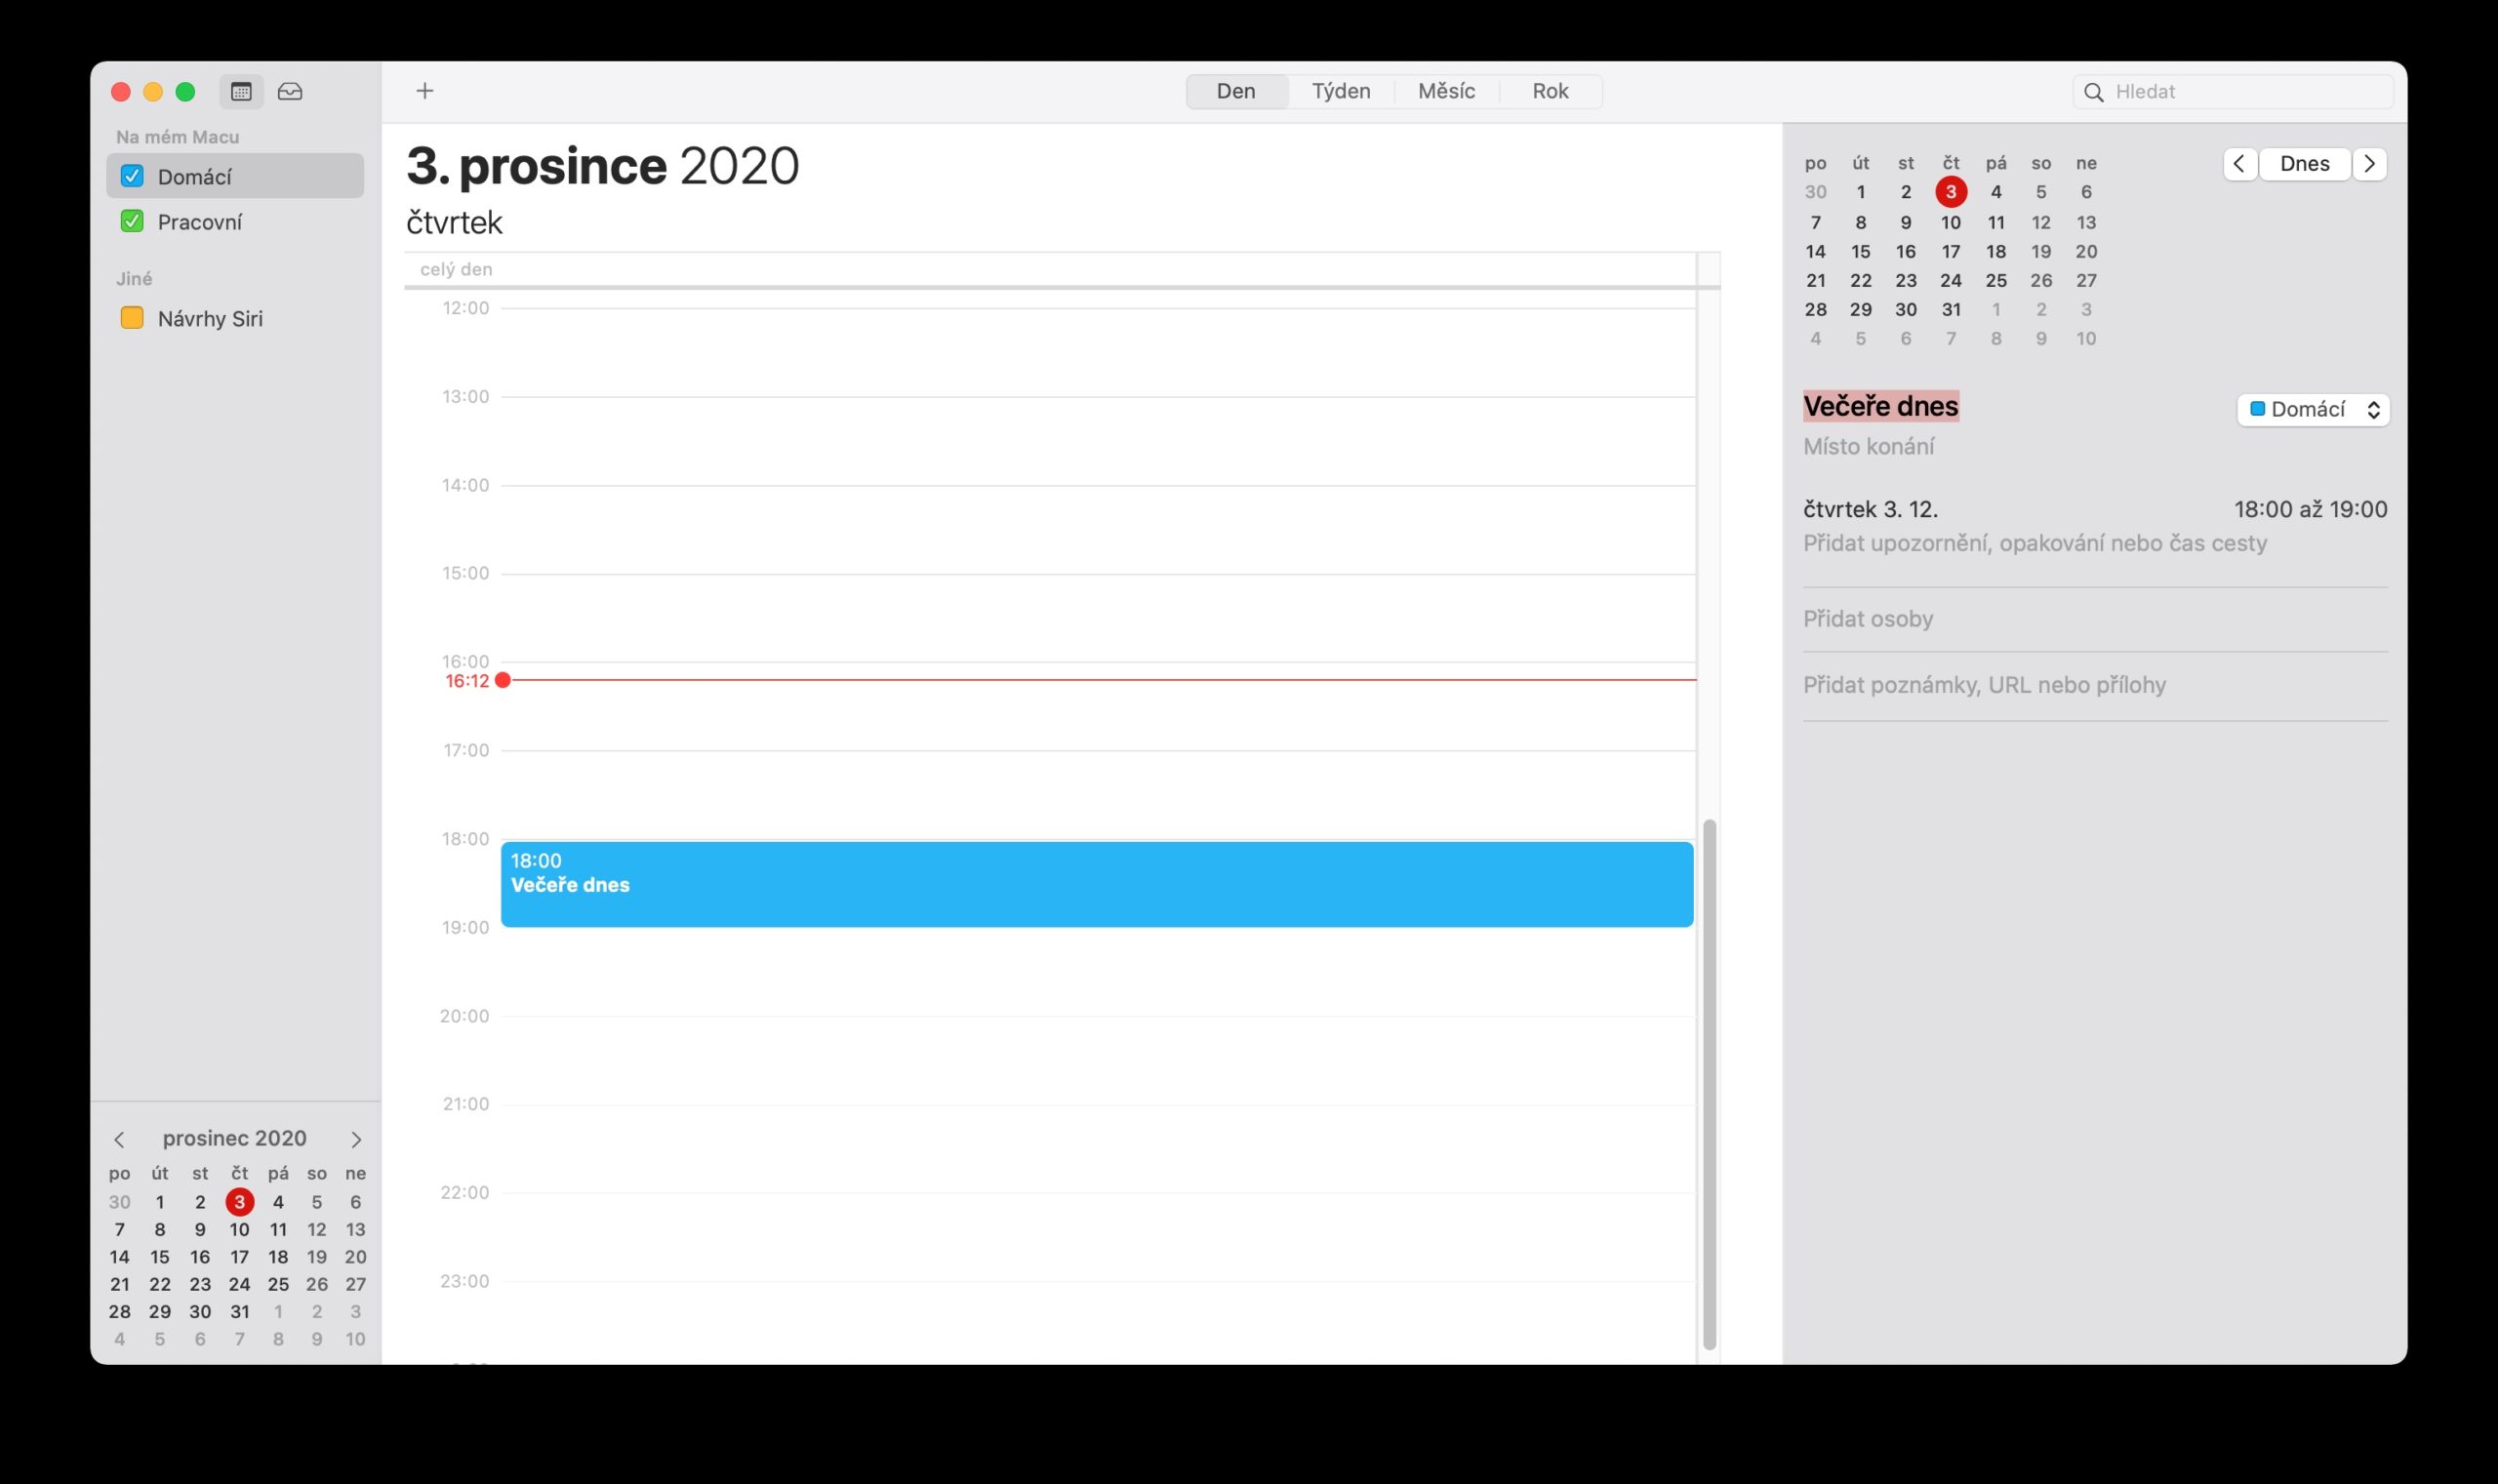Go to next day with right chevron
The width and height of the screenshot is (2498, 1484).
[2369, 164]
